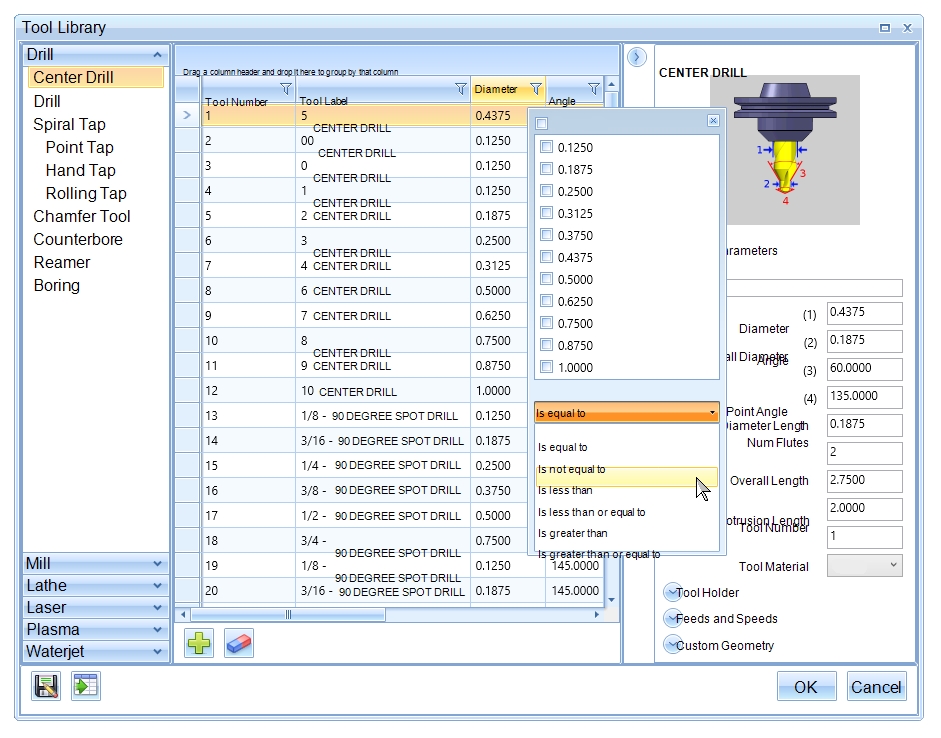Screen dimensions: 941x738
Task: Click the green plus add tool icon
Action: (x=199, y=642)
